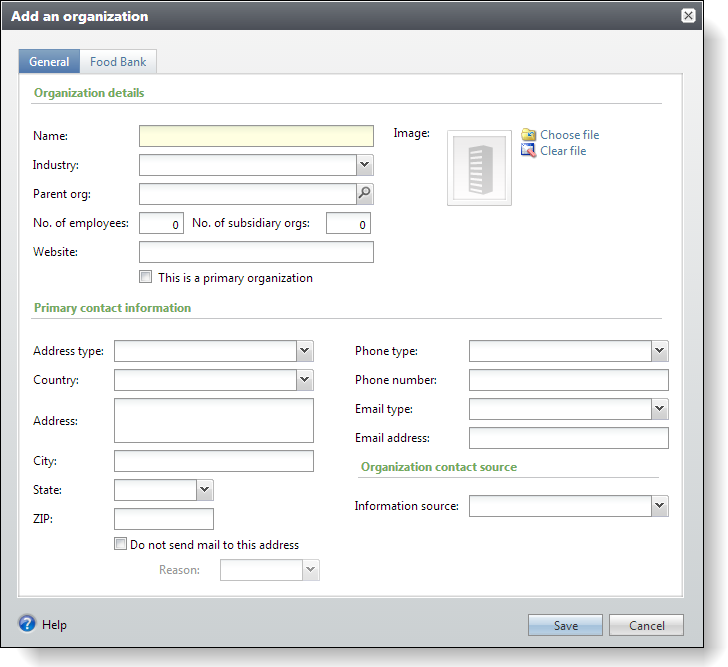The image size is (728, 667).
Task: Click the Email address input field
Action: click(568, 438)
